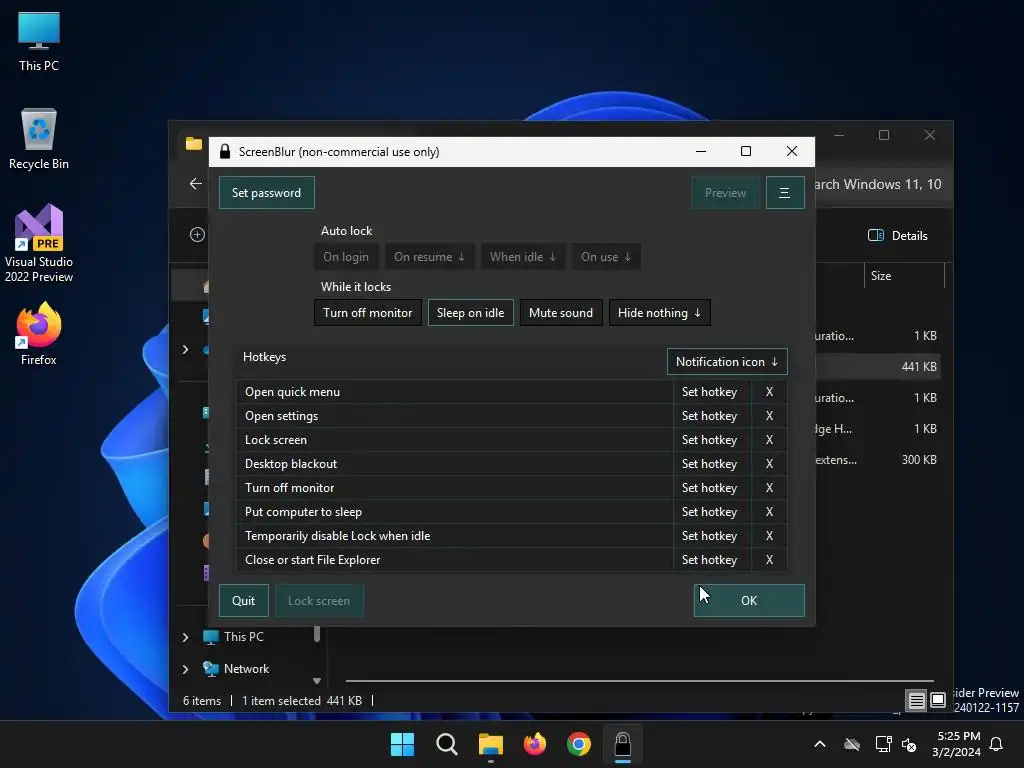Click the Preview button
Image resolution: width=1024 pixels, height=768 pixels.
pos(726,193)
